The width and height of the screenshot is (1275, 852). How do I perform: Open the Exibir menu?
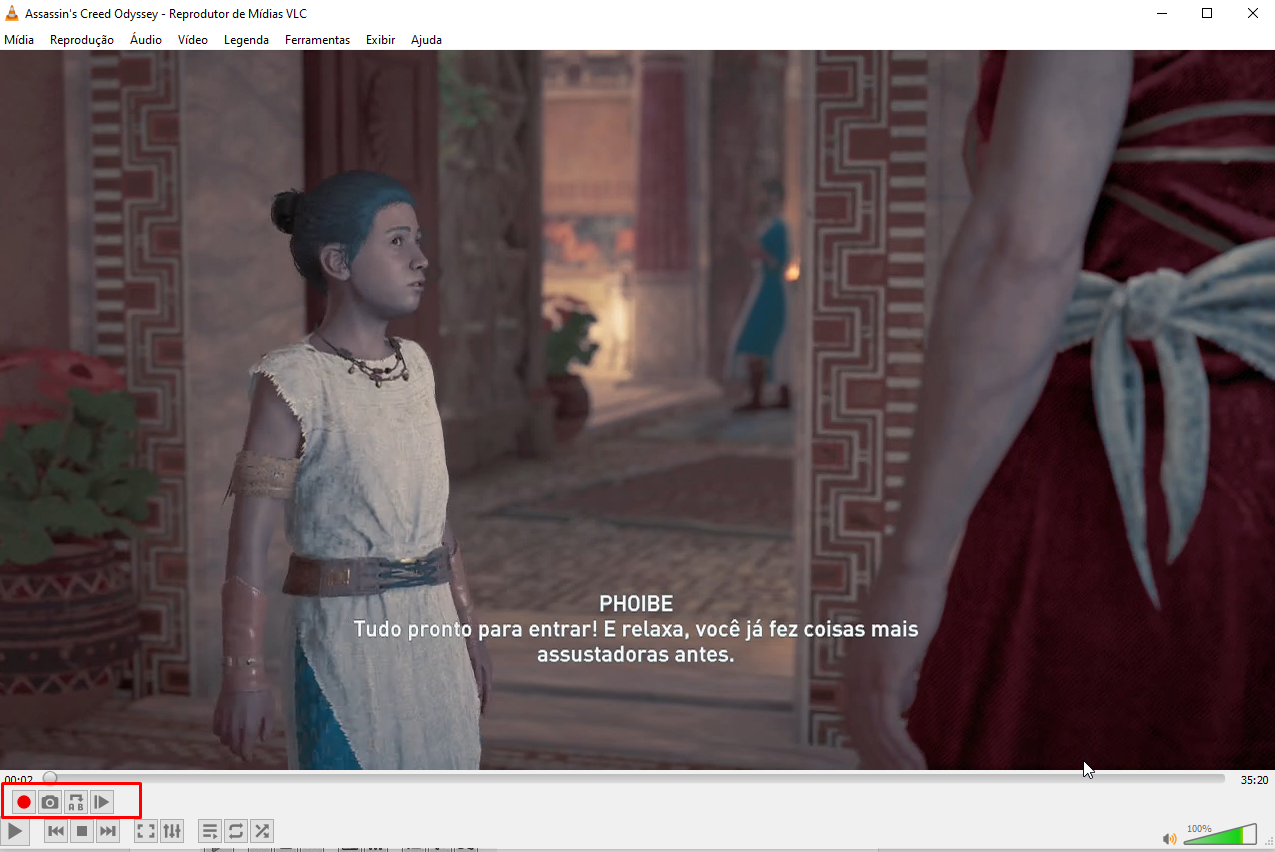click(380, 40)
